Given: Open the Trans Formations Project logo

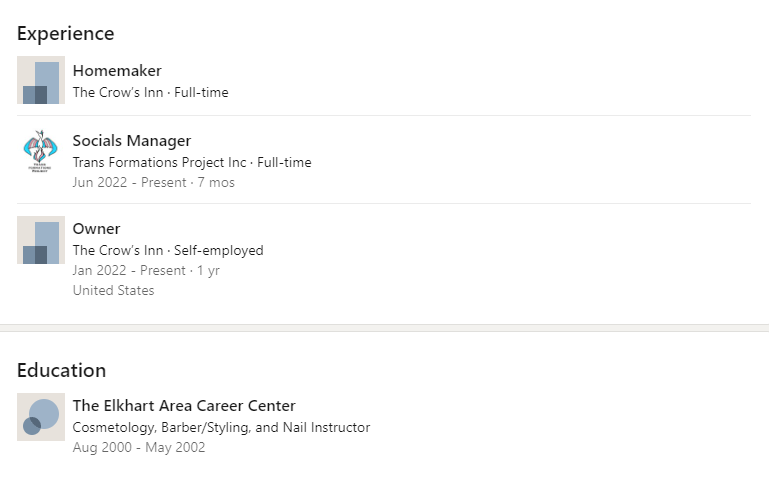Looking at the screenshot, I should click(x=41, y=152).
